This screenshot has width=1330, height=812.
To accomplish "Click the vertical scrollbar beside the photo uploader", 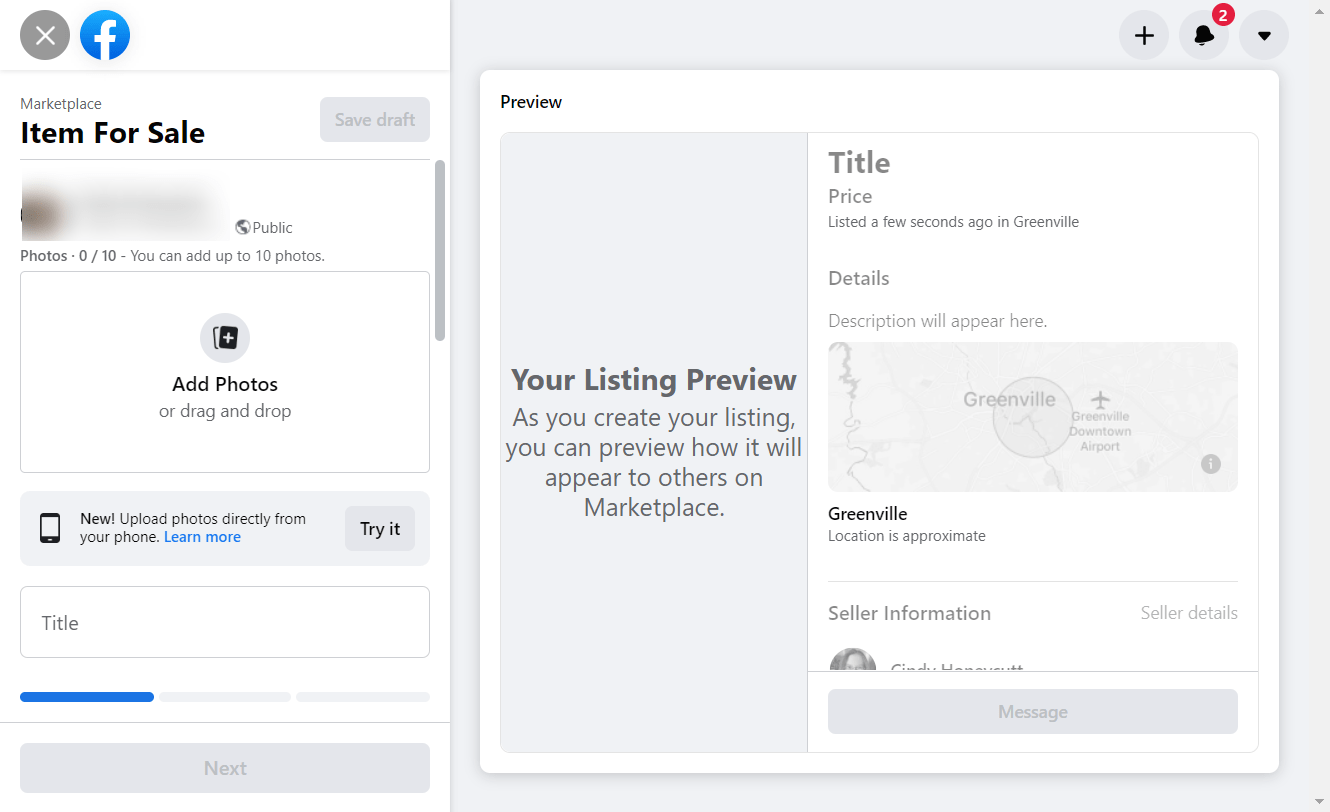I will pos(438,245).
